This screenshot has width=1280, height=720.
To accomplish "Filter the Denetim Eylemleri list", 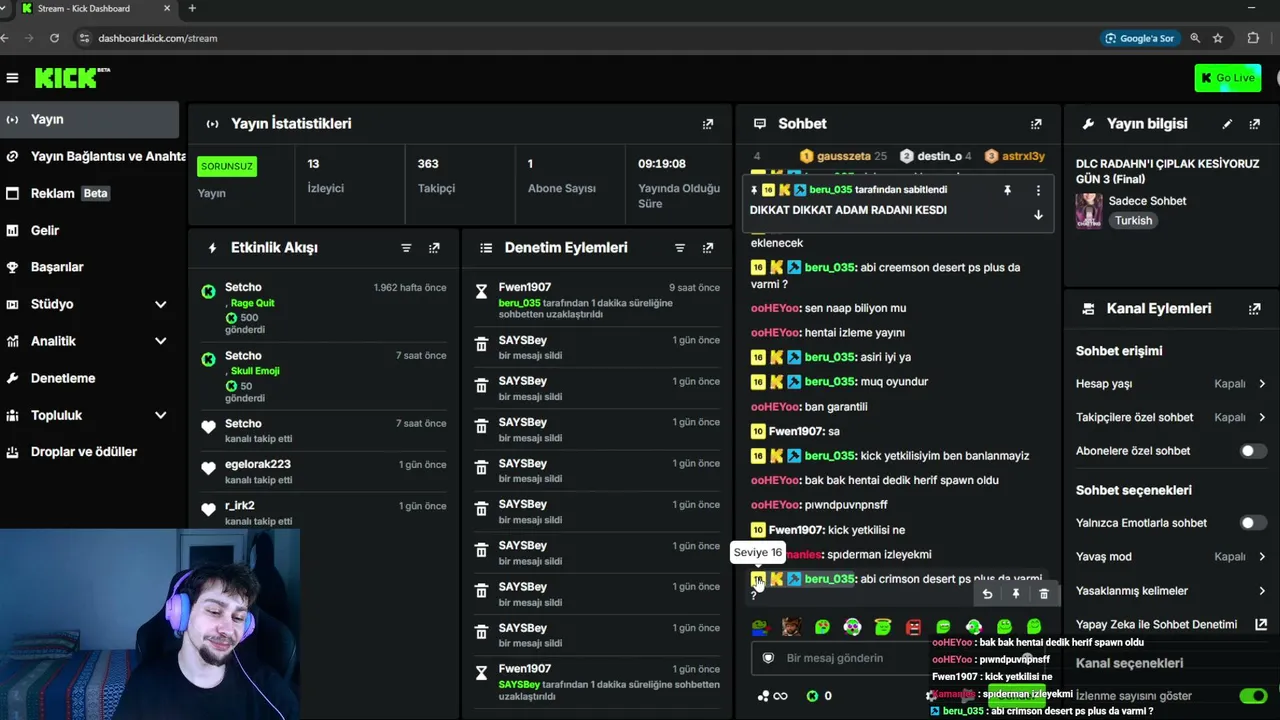I will coord(680,248).
